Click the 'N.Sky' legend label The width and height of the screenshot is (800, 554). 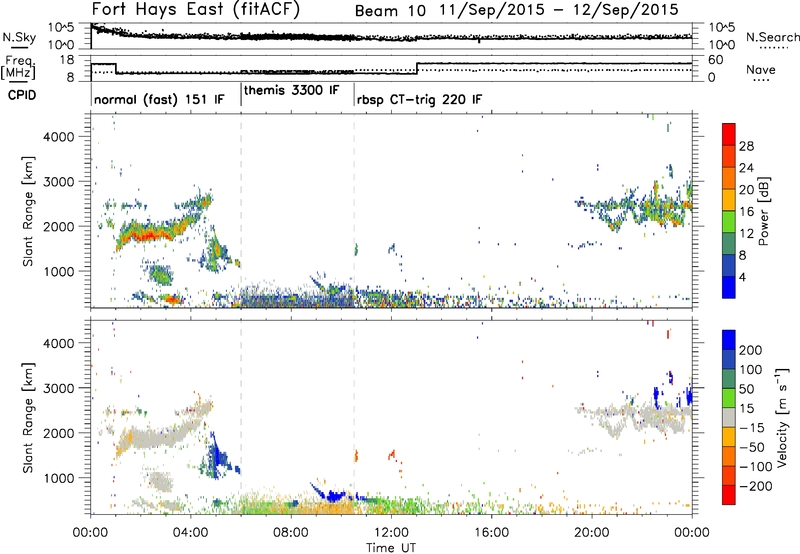pos(19,37)
